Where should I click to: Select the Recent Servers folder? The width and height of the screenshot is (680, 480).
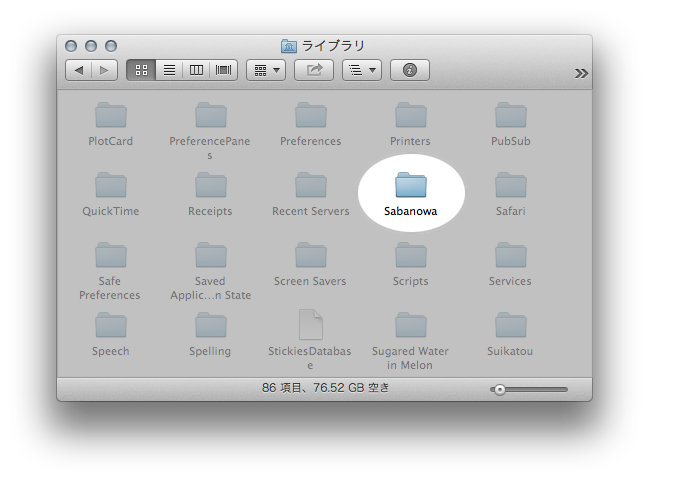click(x=311, y=185)
